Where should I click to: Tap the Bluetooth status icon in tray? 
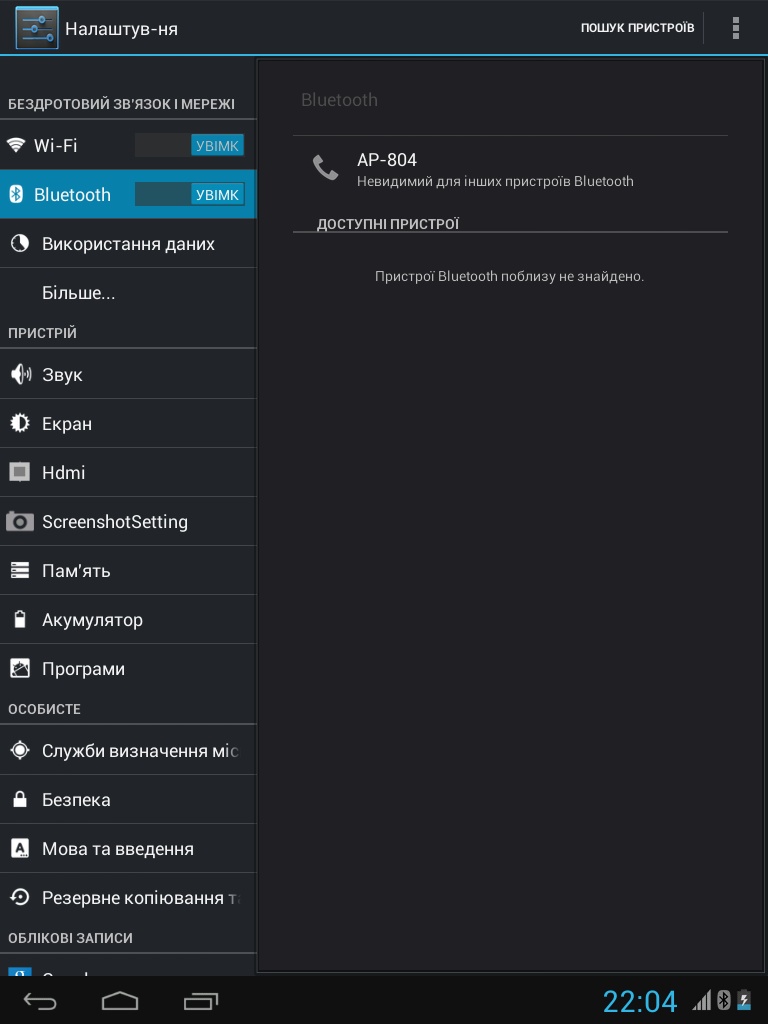(724, 1000)
